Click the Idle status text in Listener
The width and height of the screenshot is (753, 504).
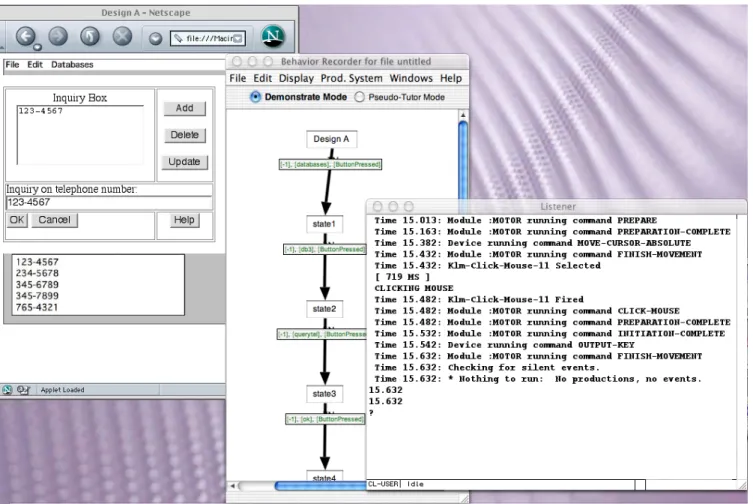coord(415,484)
